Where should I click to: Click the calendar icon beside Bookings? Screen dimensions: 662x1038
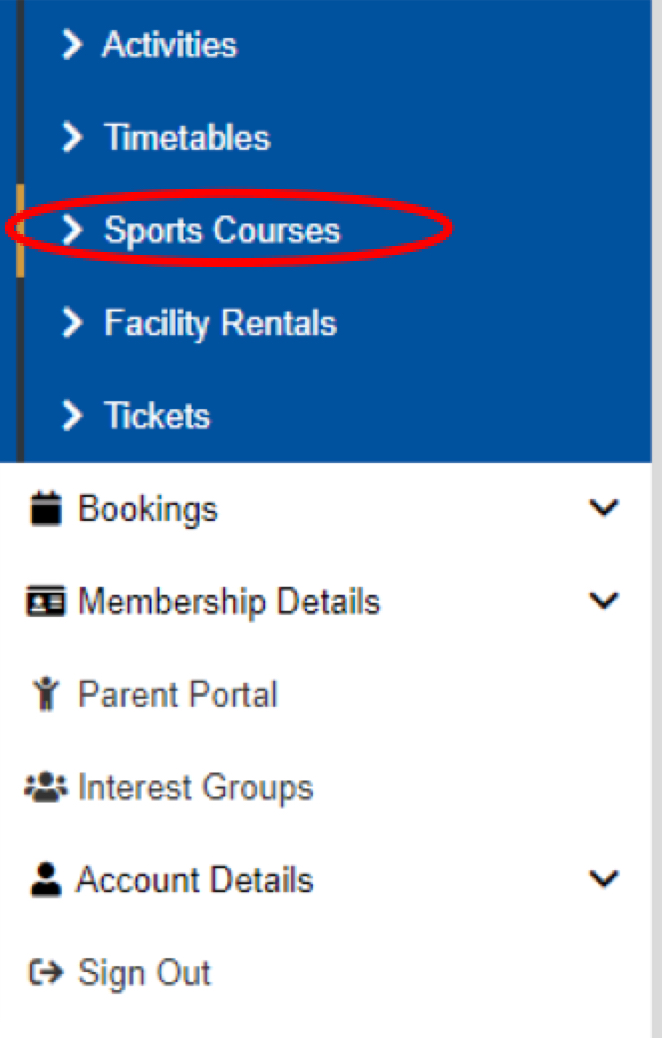point(46,508)
